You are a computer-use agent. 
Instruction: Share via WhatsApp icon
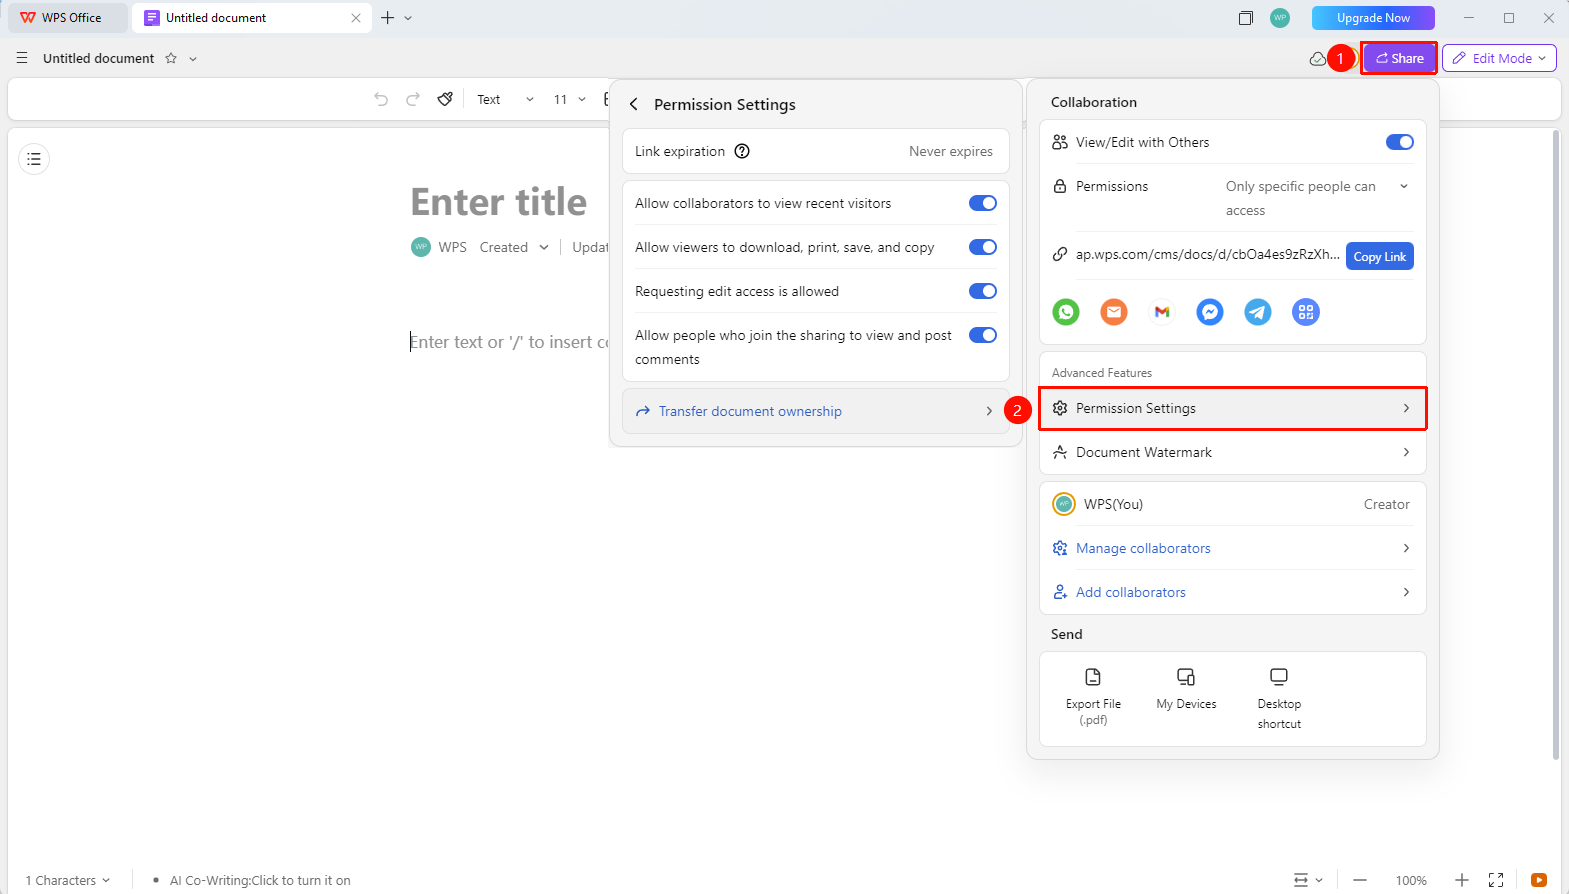pyautogui.click(x=1066, y=312)
